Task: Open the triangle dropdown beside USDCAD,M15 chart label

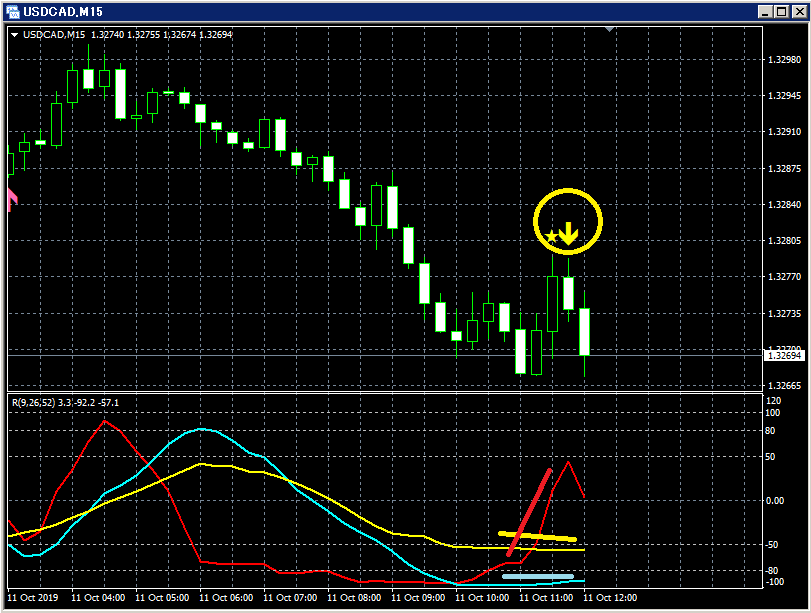Action: click(x=14, y=35)
